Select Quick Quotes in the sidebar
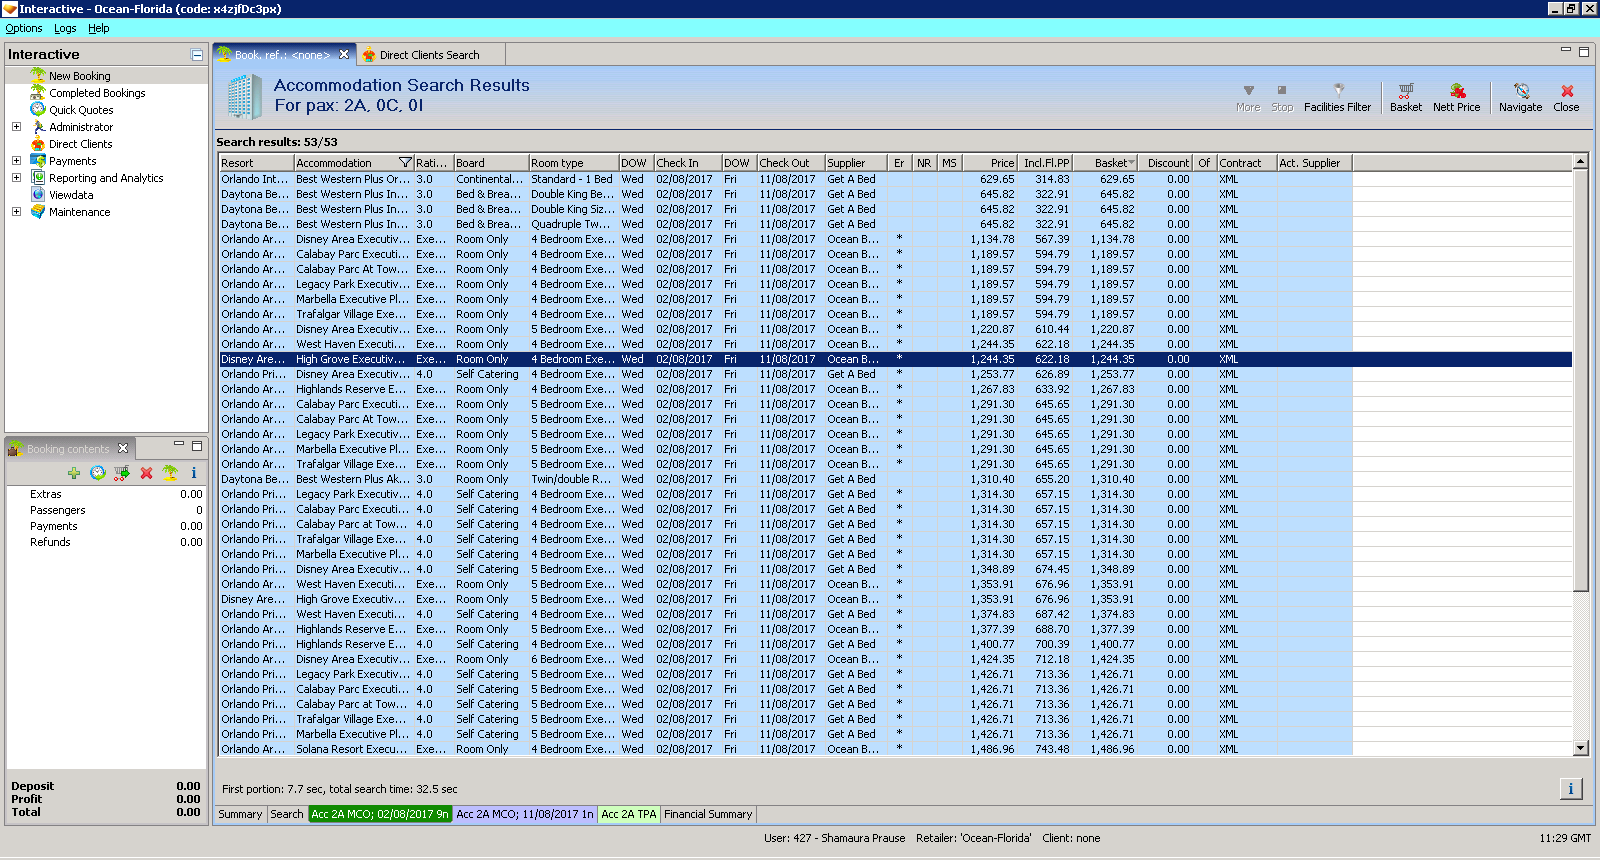This screenshot has width=1600, height=860. tap(81, 110)
